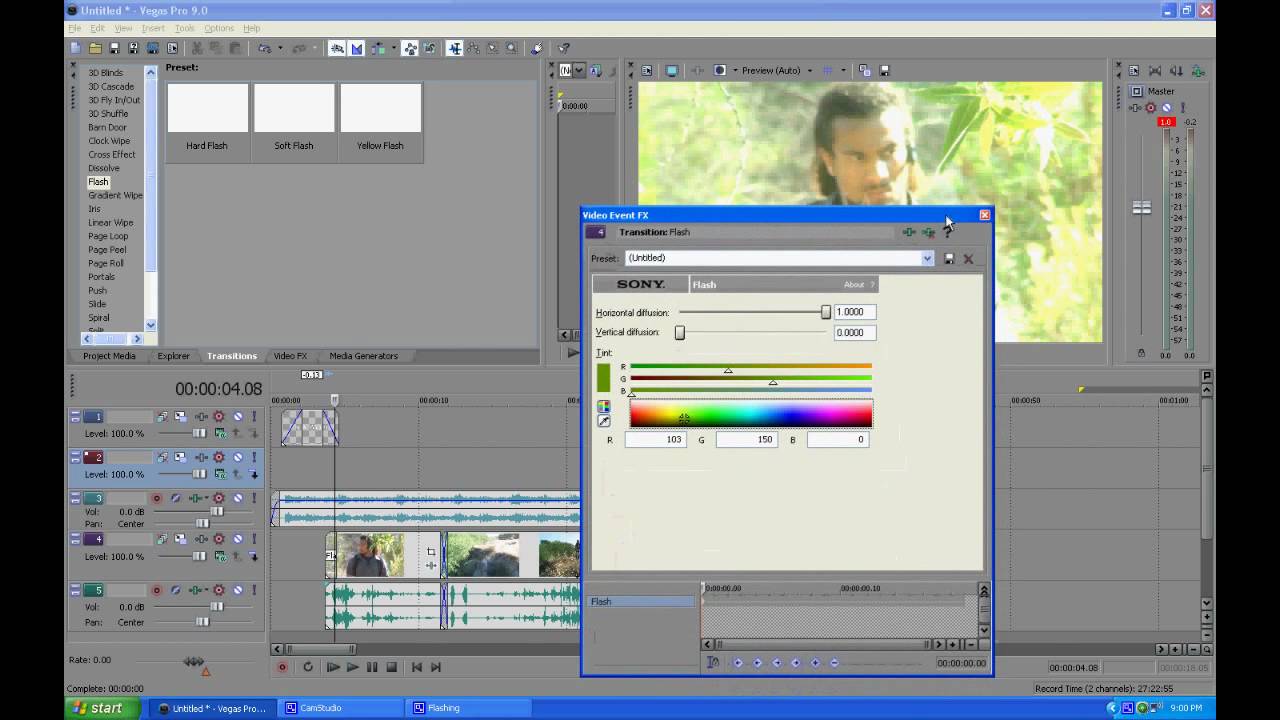Click the remove plug-in icon in FX window
Screen dimensions: 1280x720
click(x=928, y=232)
